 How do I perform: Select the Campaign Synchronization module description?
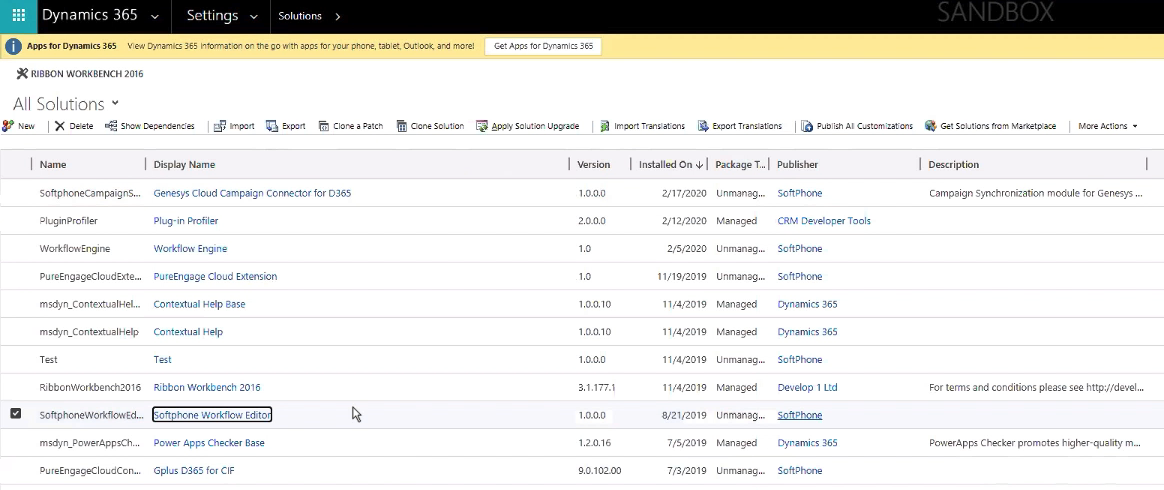tap(1036, 193)
